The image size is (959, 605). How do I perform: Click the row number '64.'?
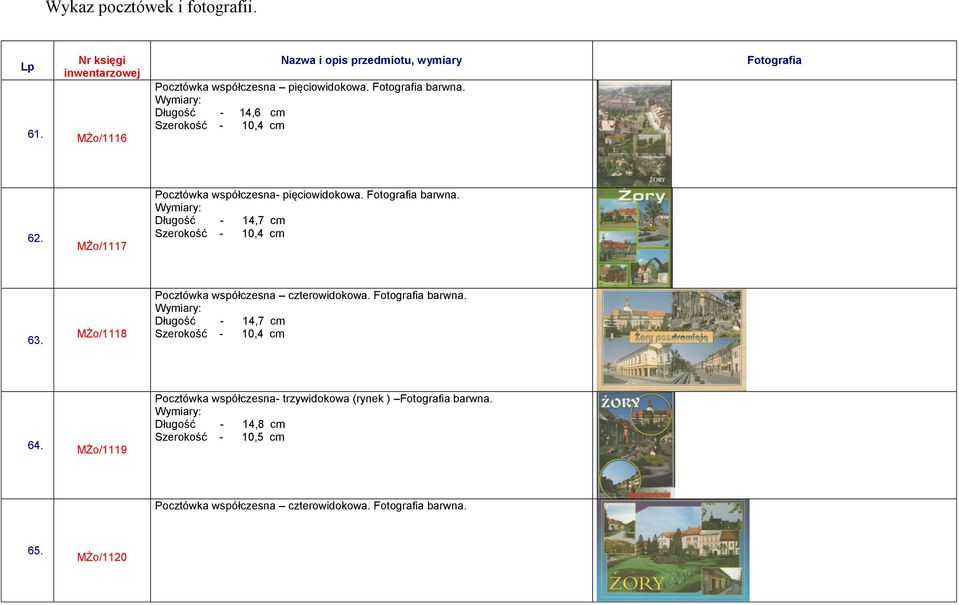[35, 445]
